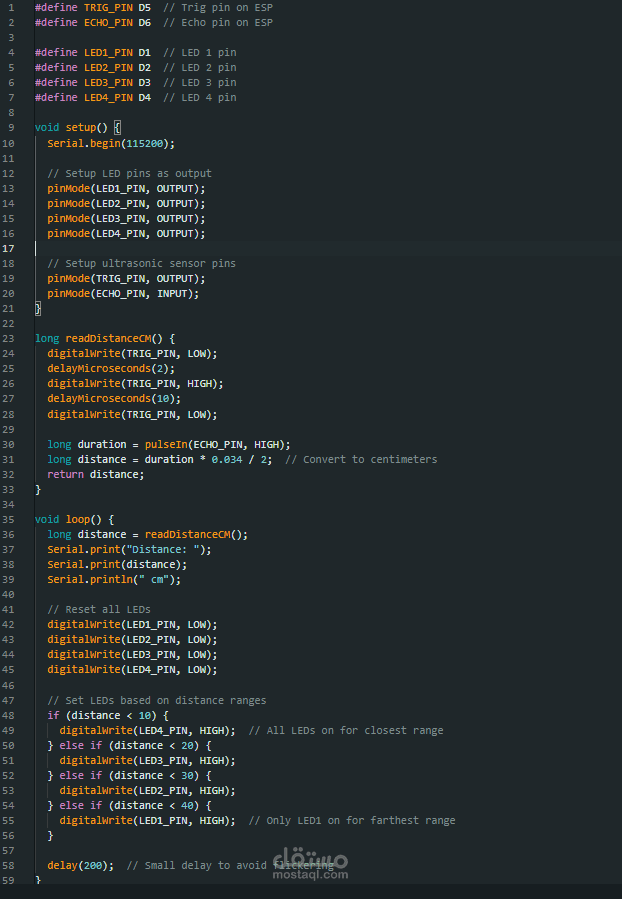The image size is (622, 899).
Task: Click the pulseIn(ECHO_PIN, HIGH) call
Action: coord(214,444)
